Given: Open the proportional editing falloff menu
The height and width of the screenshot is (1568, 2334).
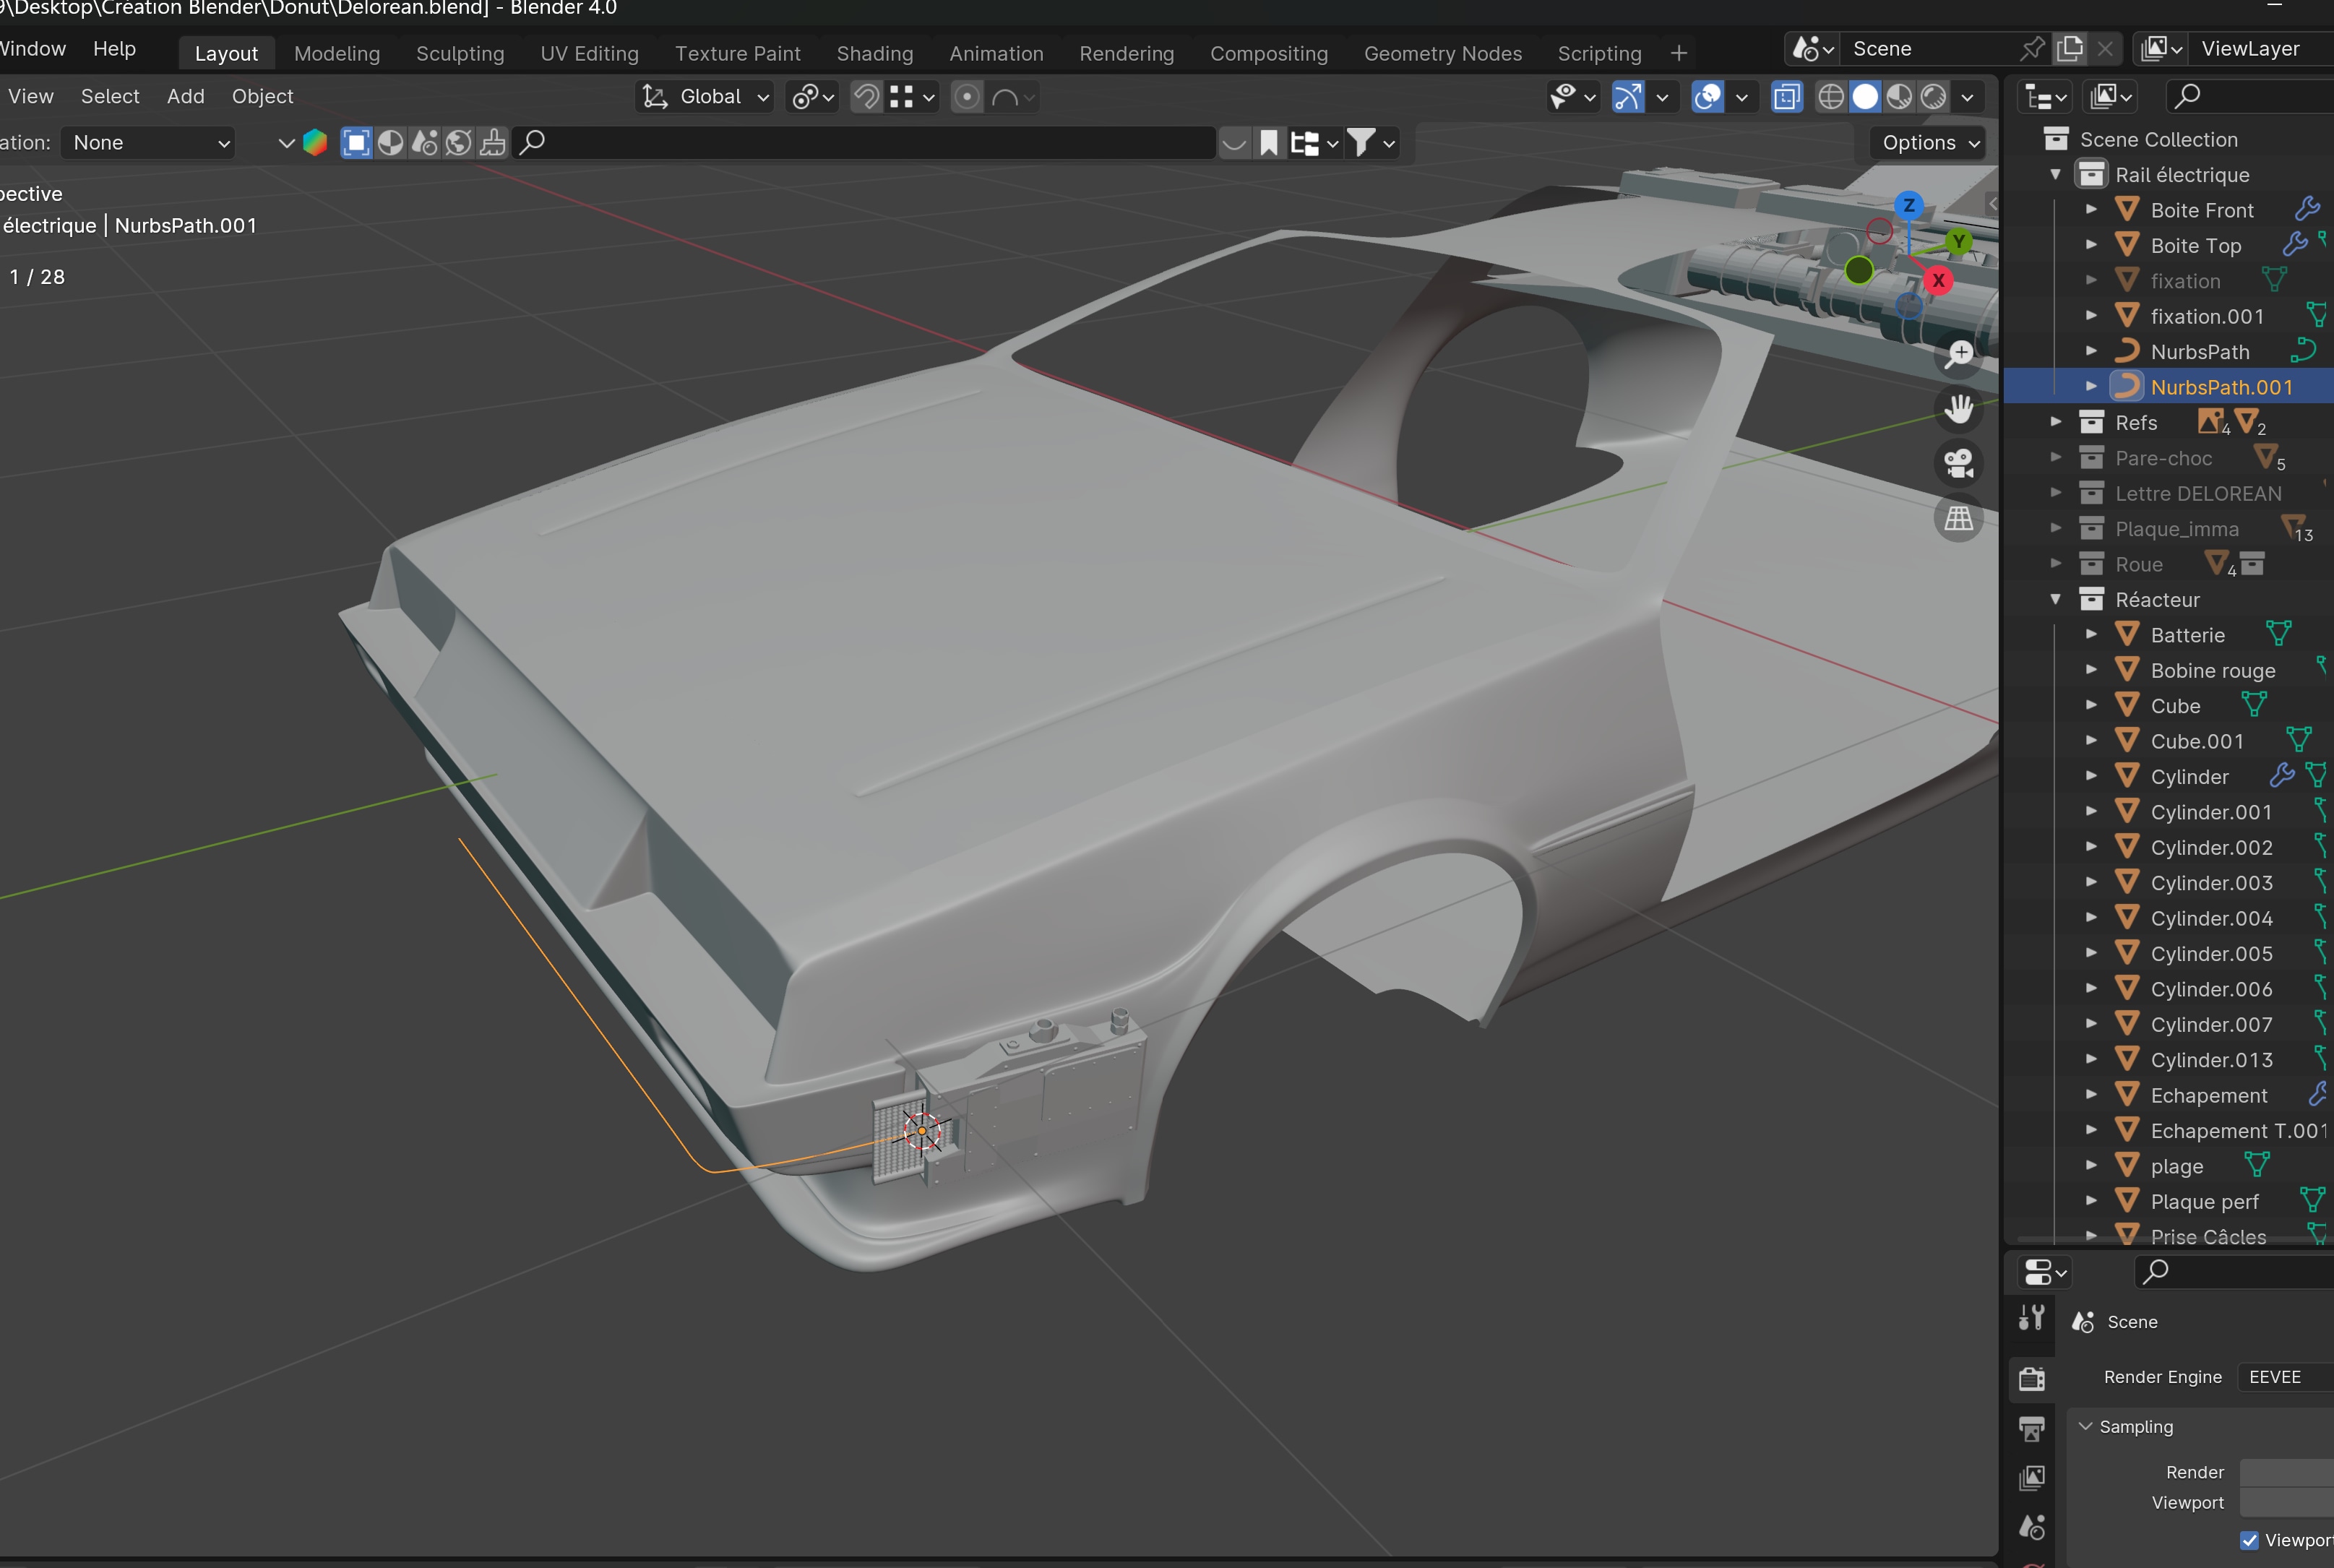Looking at the screenshot, I should click(1012, 97).
